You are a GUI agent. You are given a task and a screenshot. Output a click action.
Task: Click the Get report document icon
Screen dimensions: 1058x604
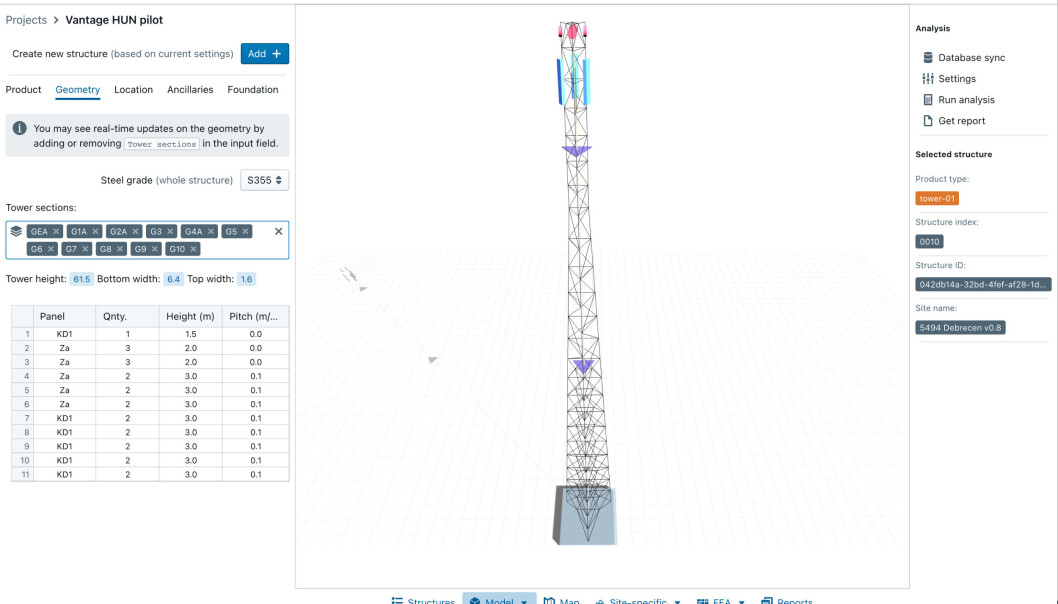[928, 121]
